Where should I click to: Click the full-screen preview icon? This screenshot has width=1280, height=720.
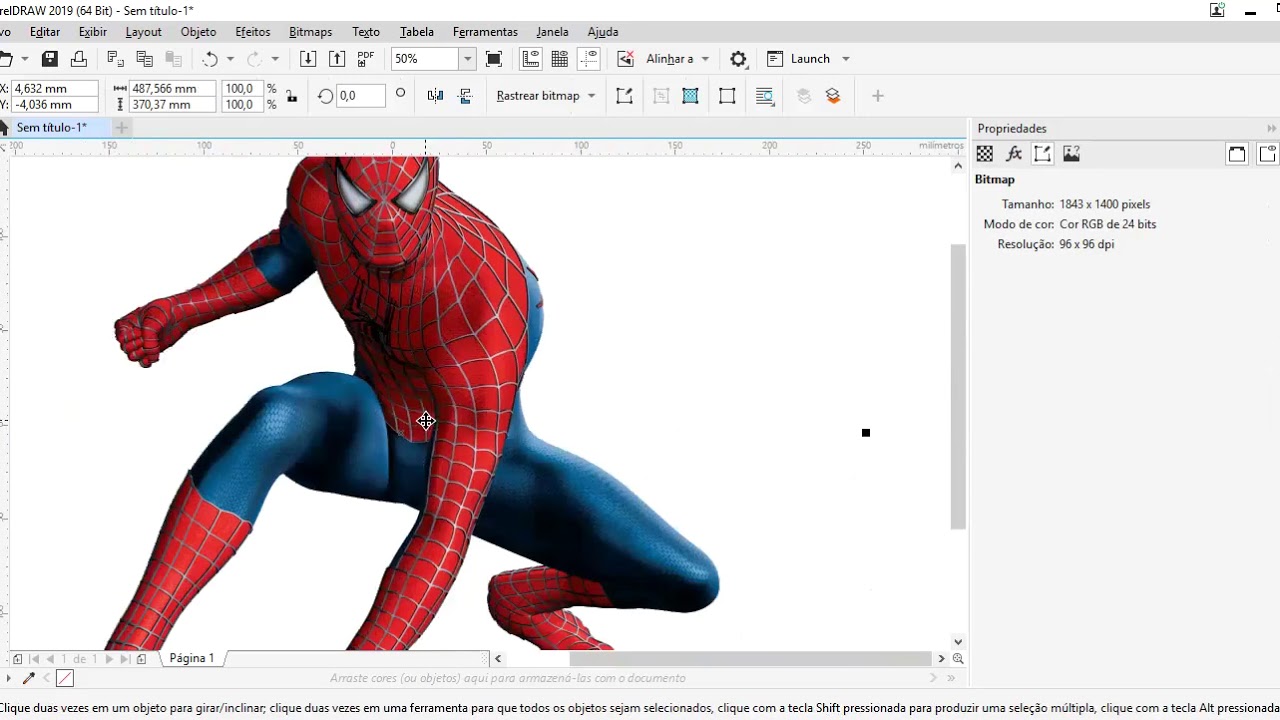pyautogui.click(x=494, y=59)
